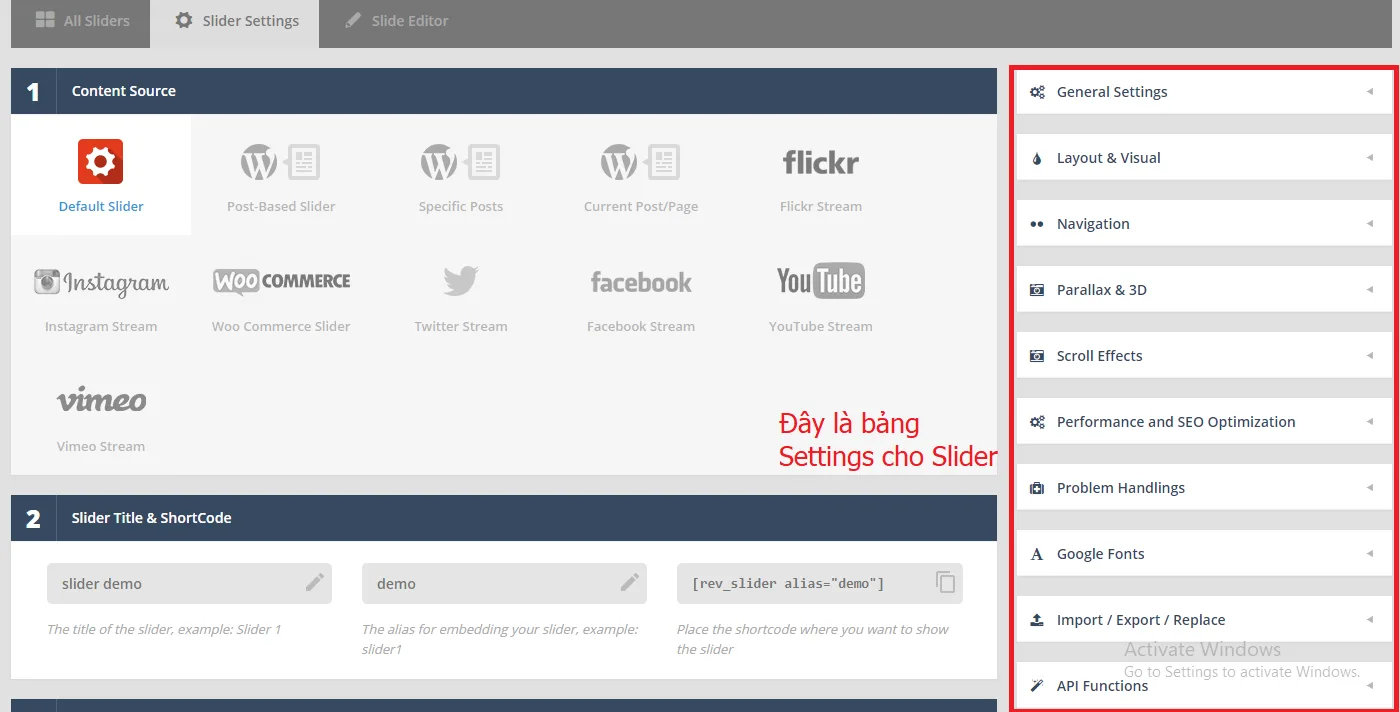
Task: Click the Problem Handlings medkit icon
Action: [1037, 488]
